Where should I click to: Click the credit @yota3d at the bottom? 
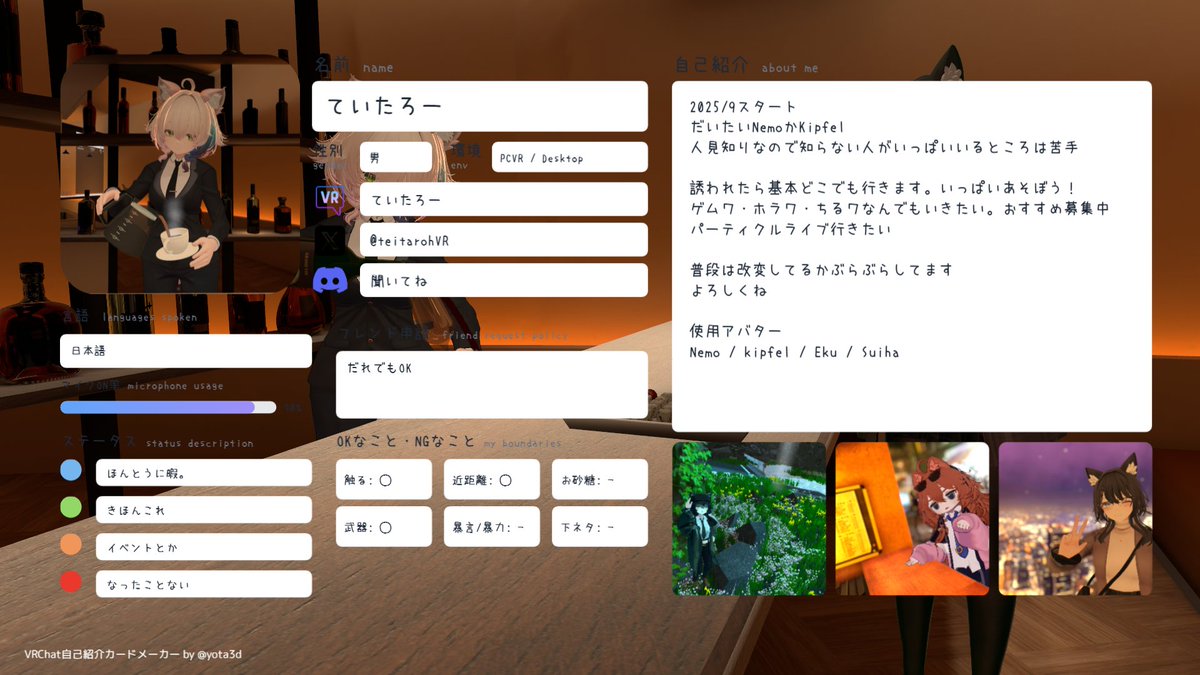(x=220, y=654)
